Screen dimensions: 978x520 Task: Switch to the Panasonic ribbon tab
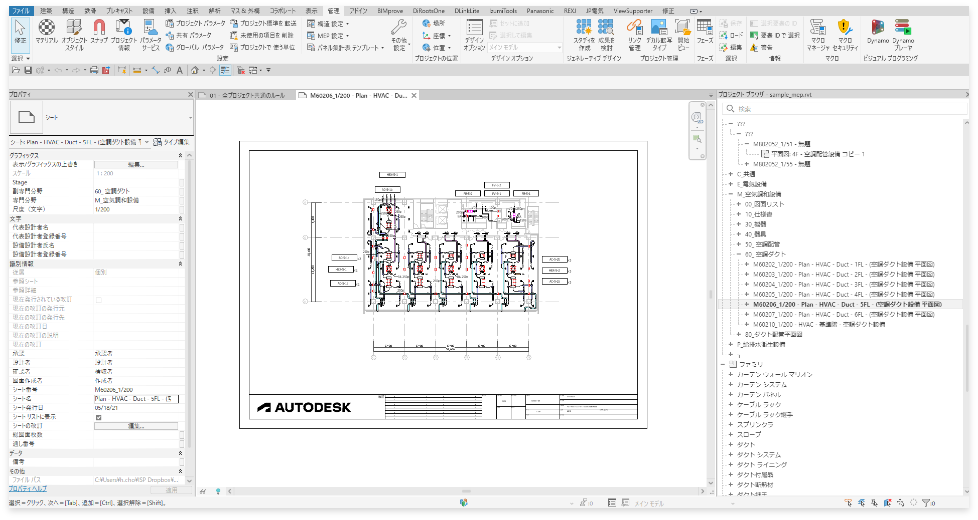(x=540, y=11)
